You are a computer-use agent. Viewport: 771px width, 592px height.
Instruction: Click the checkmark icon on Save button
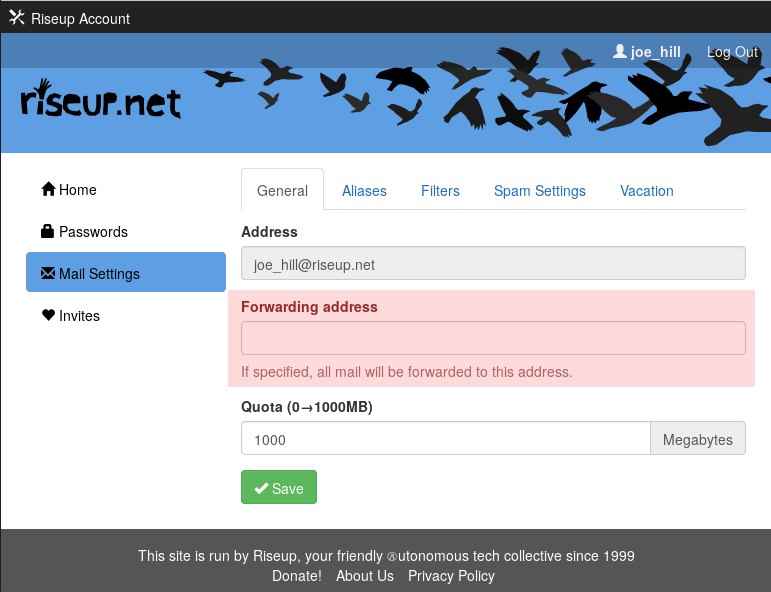[x=261, y=488]
